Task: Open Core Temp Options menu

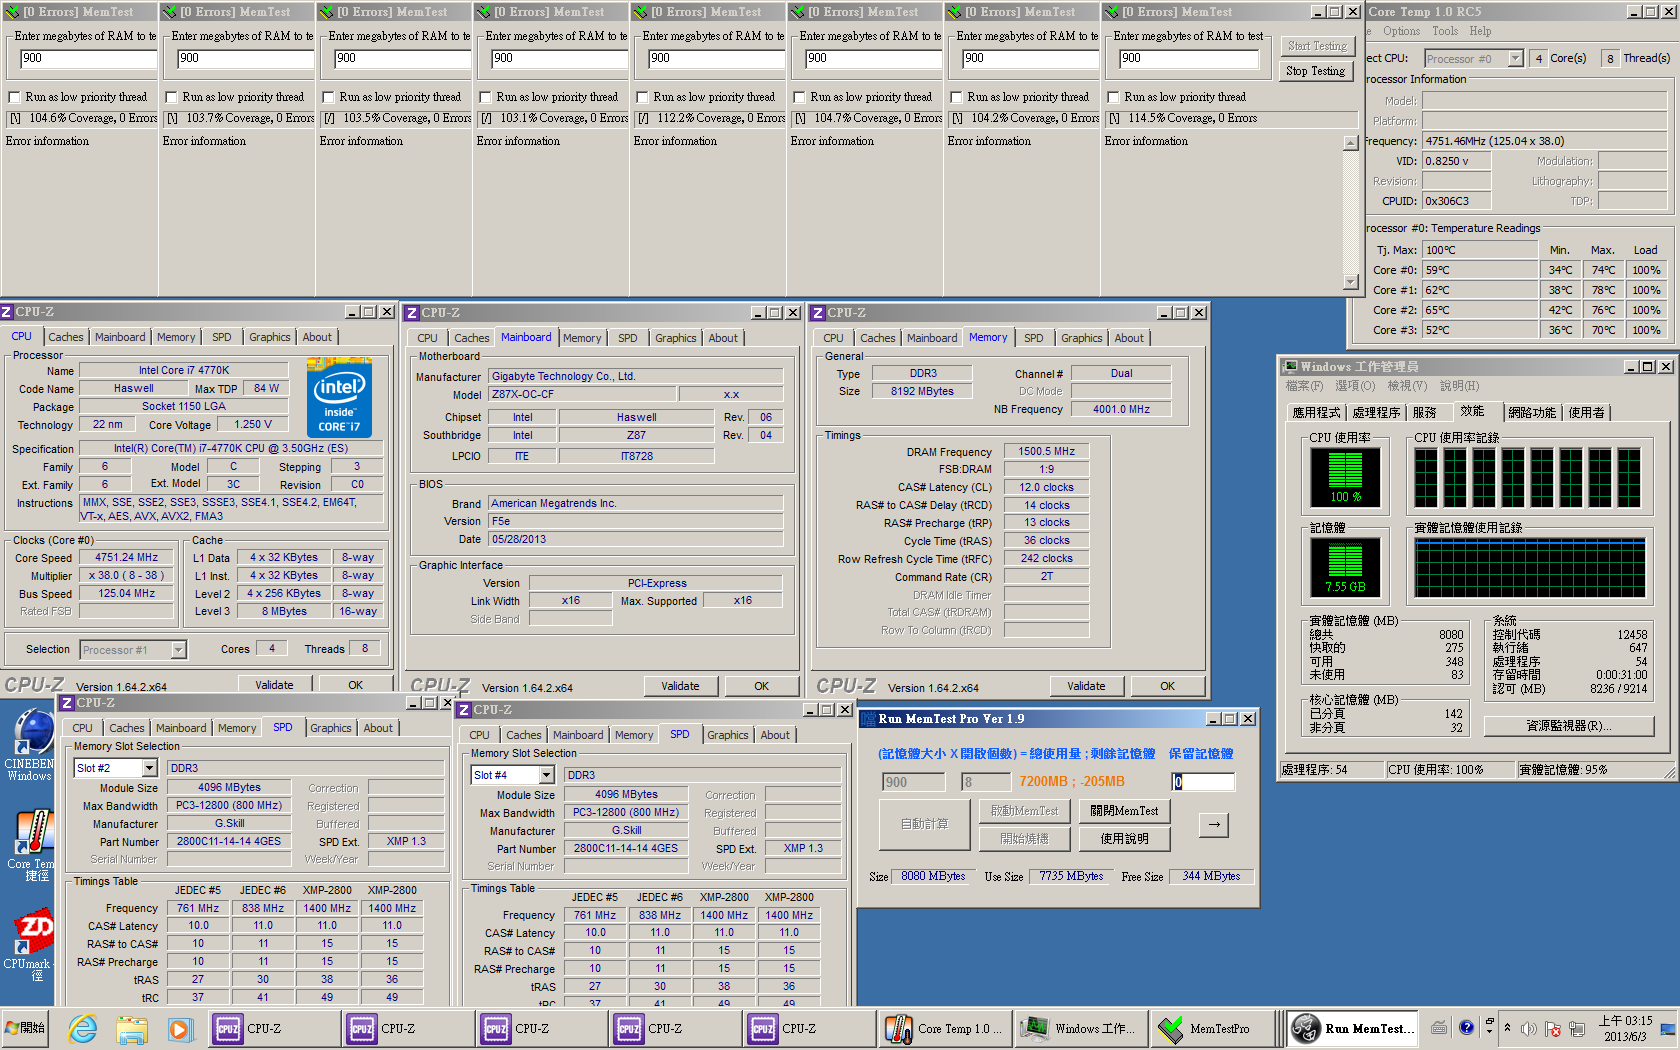Action: pos(1401,31)
